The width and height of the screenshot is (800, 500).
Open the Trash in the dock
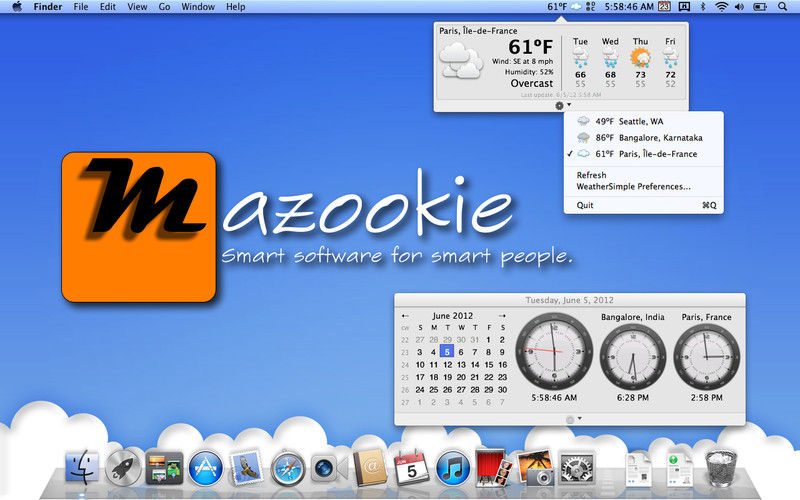[x=721, y=468]
